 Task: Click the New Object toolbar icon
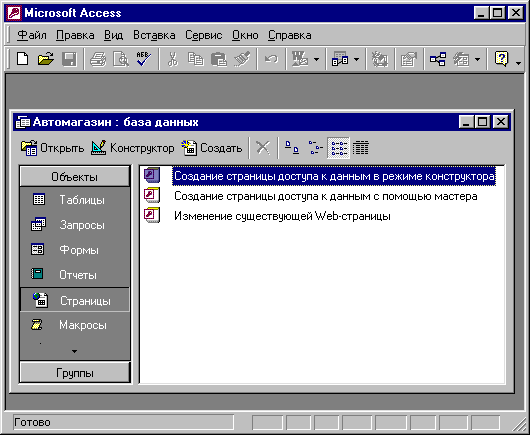pos(461,59)
